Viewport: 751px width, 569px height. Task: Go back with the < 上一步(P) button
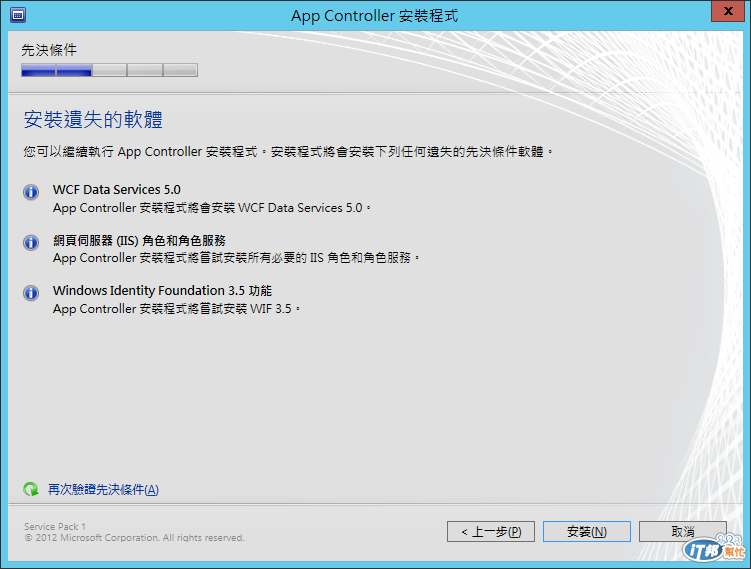(x=491, y=532)
